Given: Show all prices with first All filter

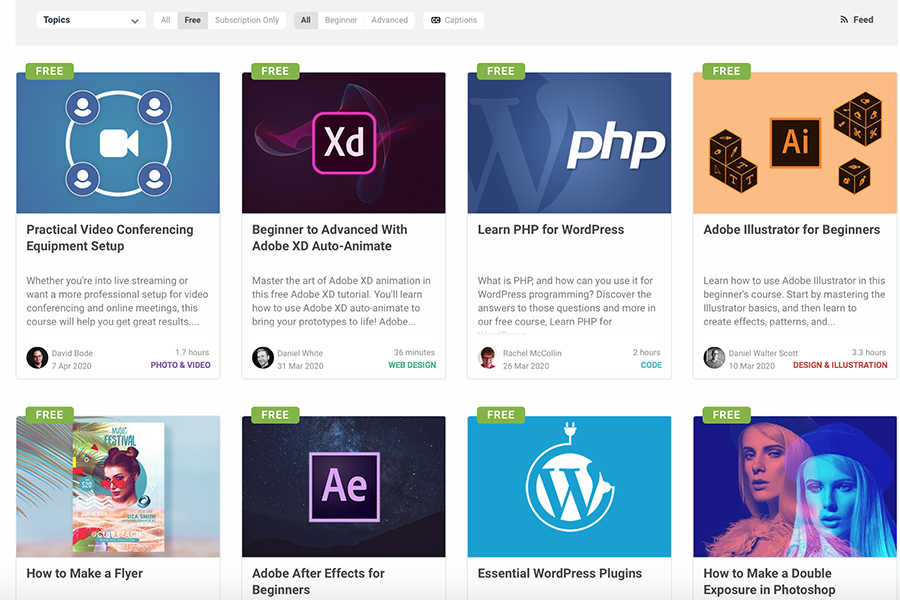Looking at the screenshot, I should [x=166, y=20].
